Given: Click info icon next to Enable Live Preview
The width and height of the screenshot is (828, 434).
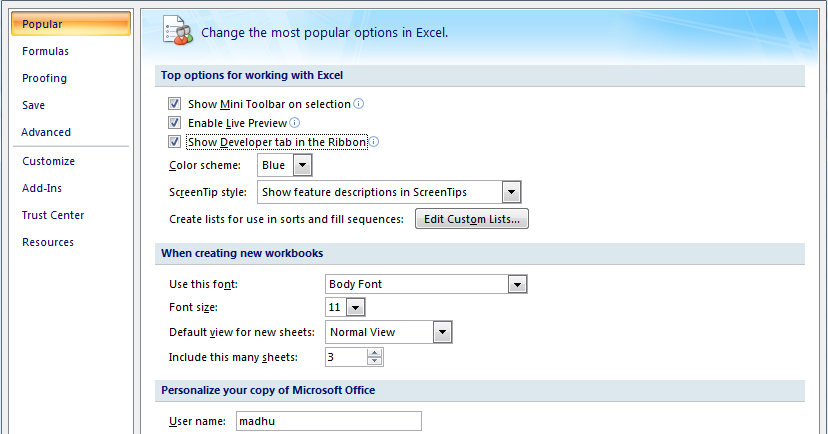Looking at the screenshot, I should (x=294, y=123).
